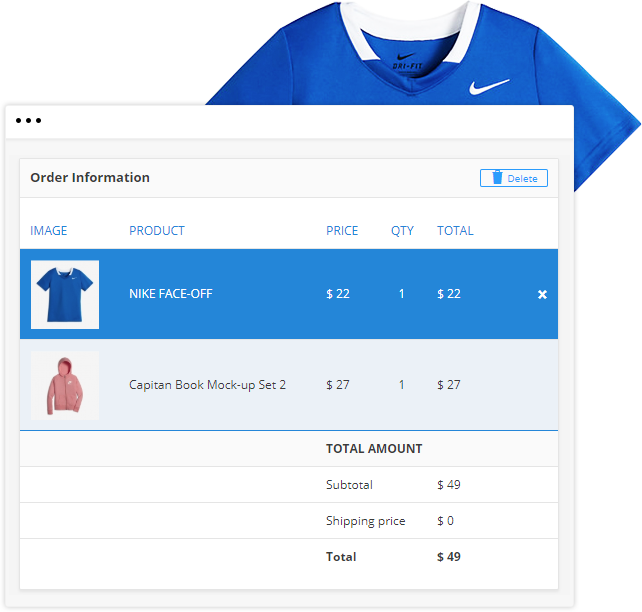Viewport: 642px width, 612px height.
Task: Remove the NIKE FACE-OFF row with X icon
Action: tap(542, 294)
